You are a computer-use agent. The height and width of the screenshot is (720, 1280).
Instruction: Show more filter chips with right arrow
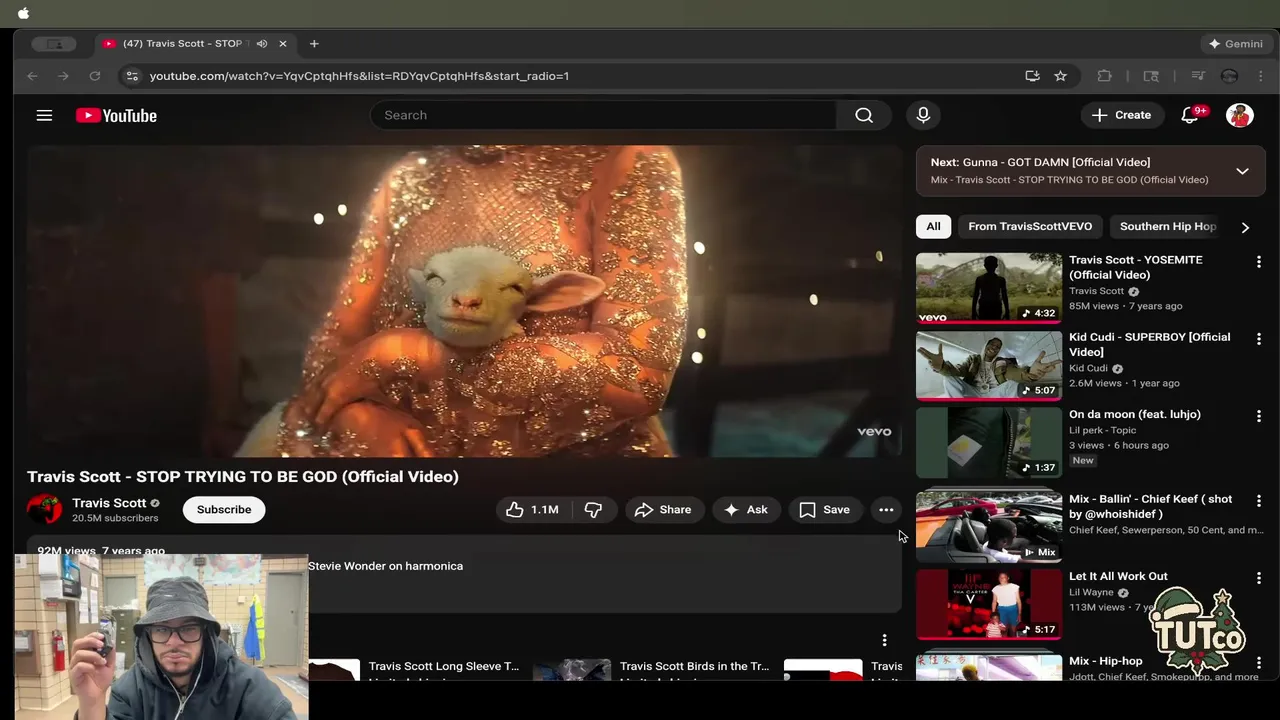1245,227
